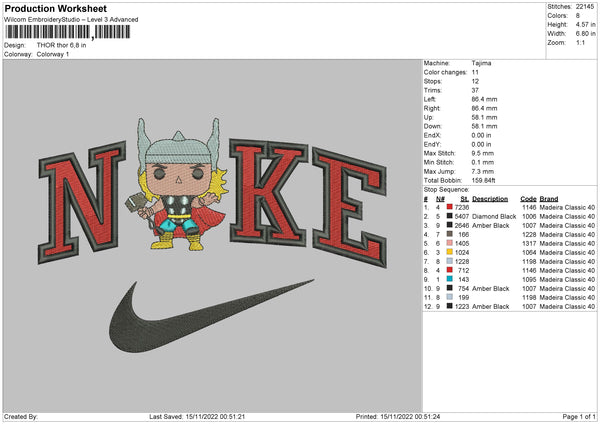Select the Min Stitch value '0.1 mm'
The image size is (600, 424).
483,162
